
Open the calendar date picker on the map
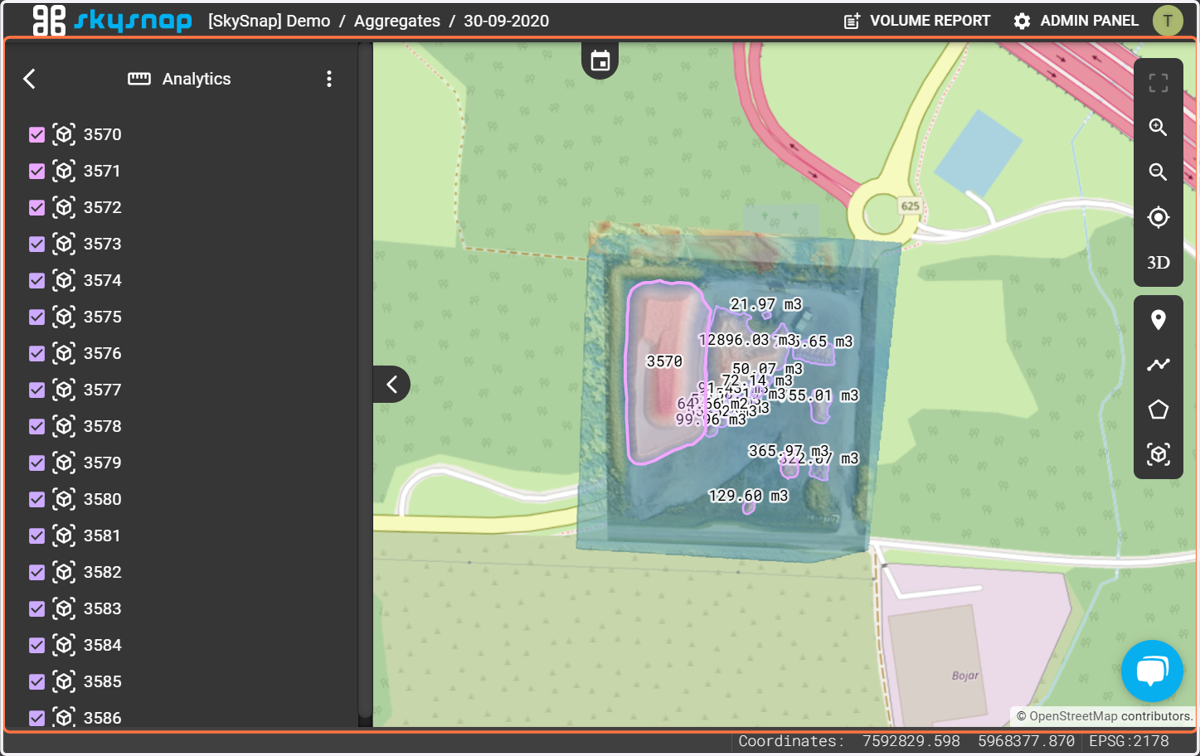pos(600,61)
